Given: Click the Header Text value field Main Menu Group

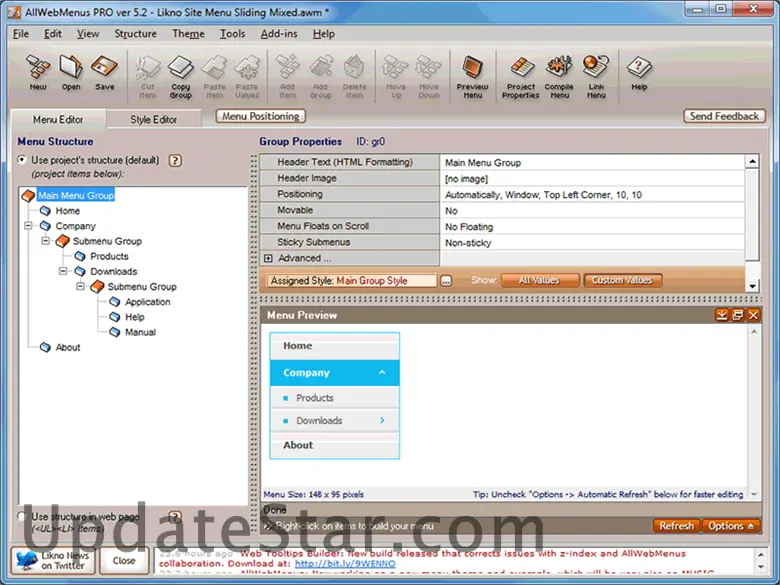Looking at the screenshot, I should (592, 163).
